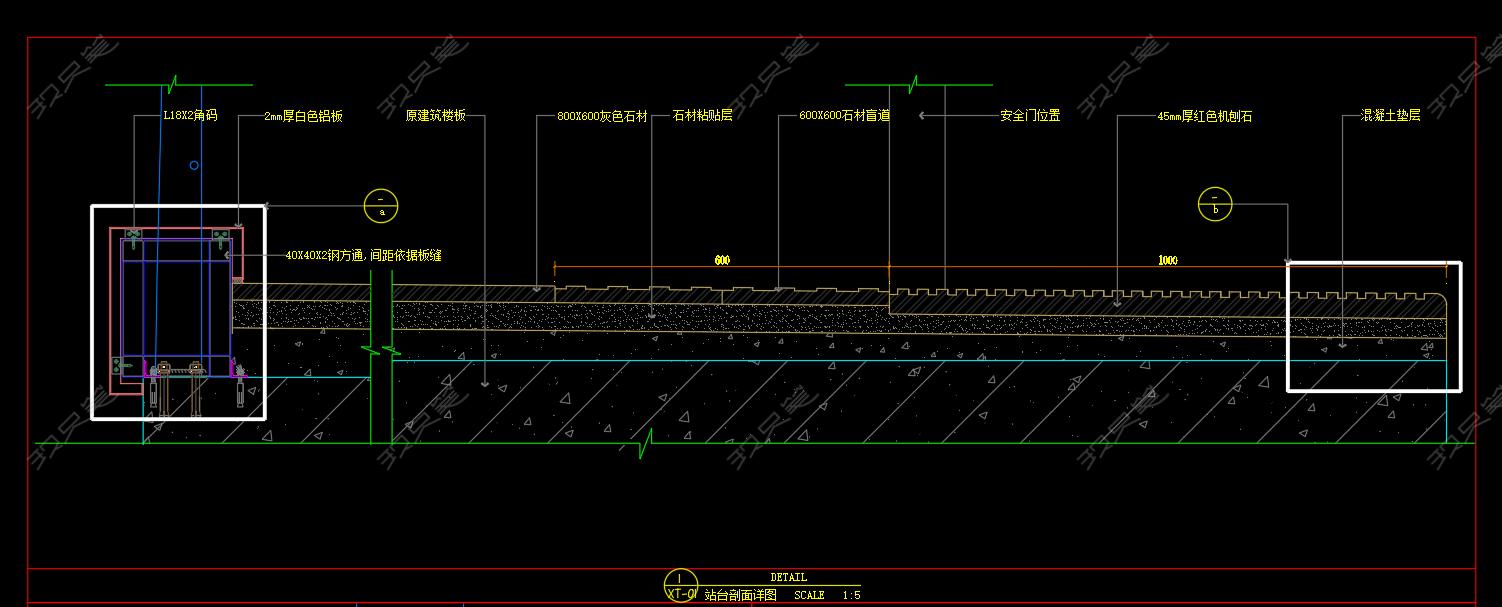This screenshot has height=607, width=1502.
Task: Select the 600 dimension text
Action: click(x=722, y=261)
